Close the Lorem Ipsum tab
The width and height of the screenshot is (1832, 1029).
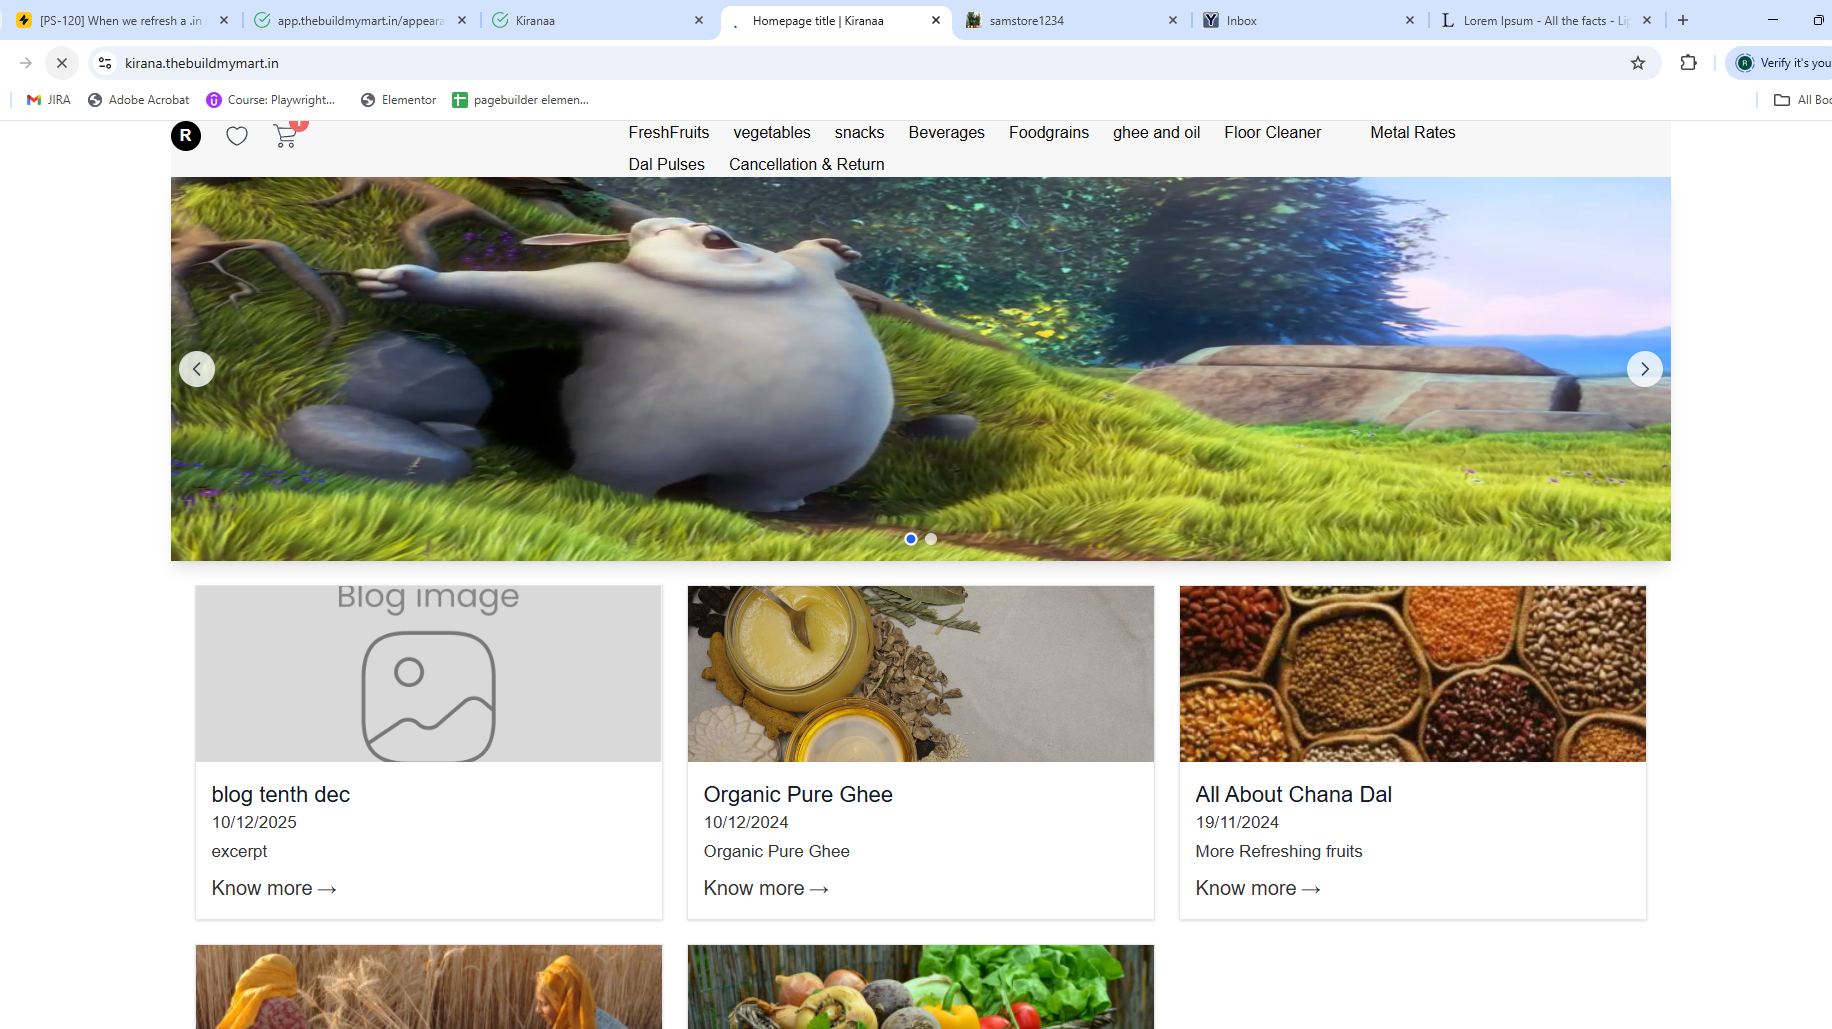coord(1647,20)
